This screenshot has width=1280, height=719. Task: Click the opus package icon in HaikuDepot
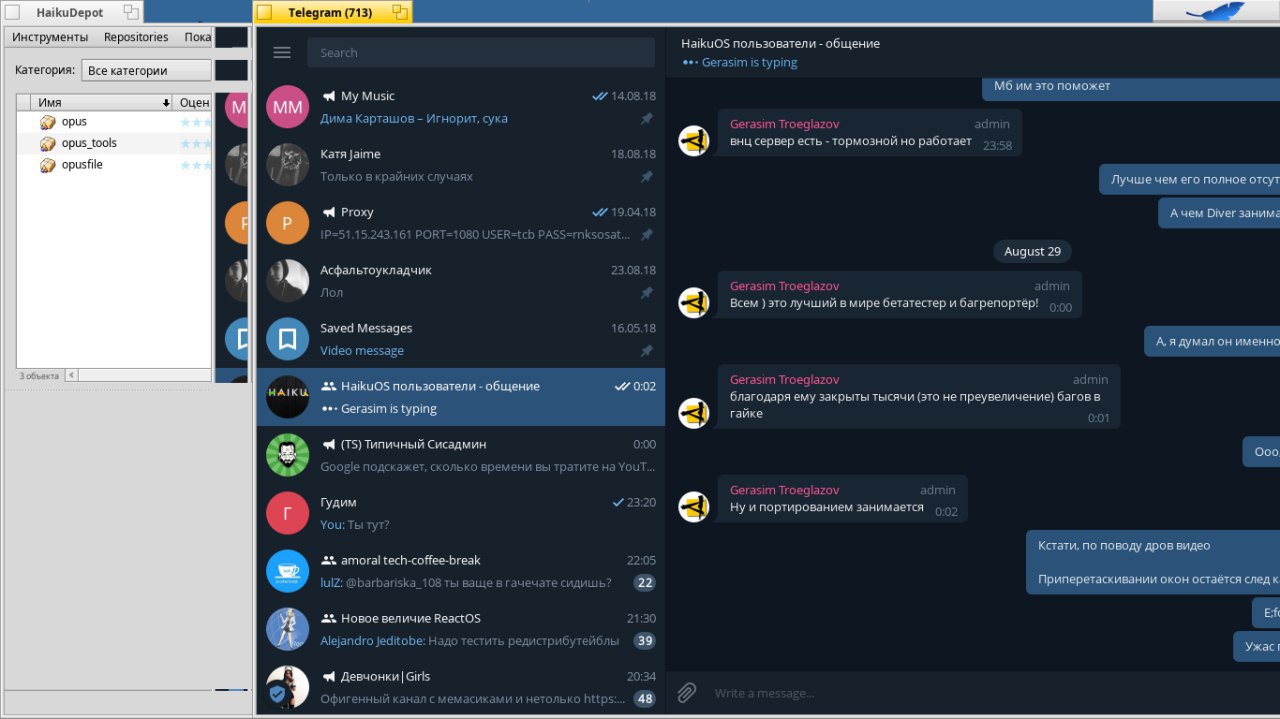point(47,122)
